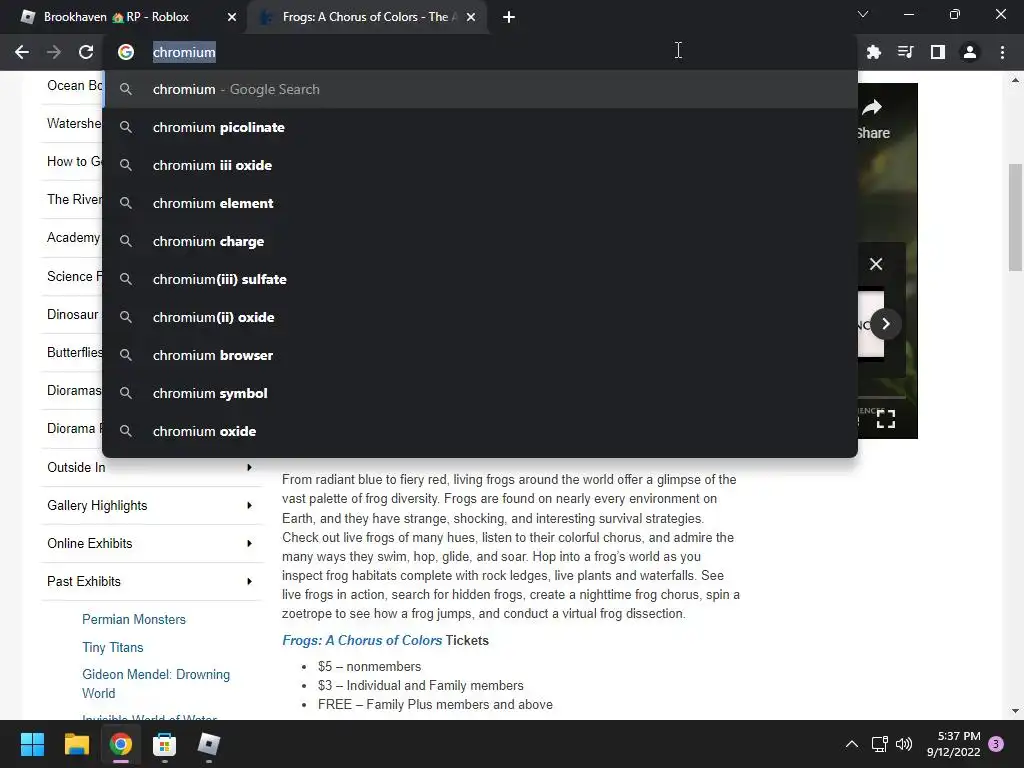Viewport: 1024px width, 768px height.
Task: Open the Gallery Highlights sidebar link
Action: coord(97,505)
